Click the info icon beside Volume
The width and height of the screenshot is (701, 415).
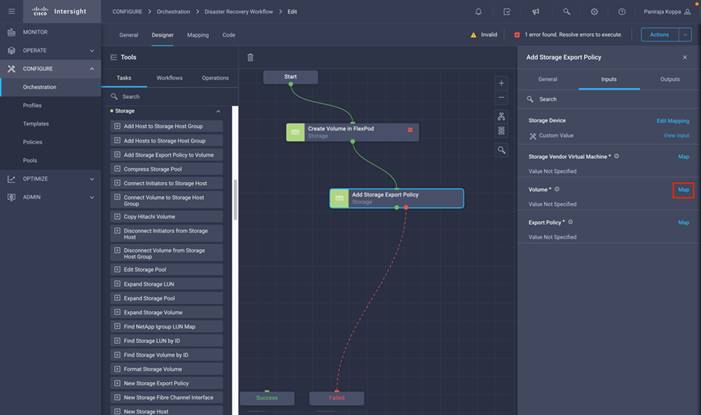point(557,189)
